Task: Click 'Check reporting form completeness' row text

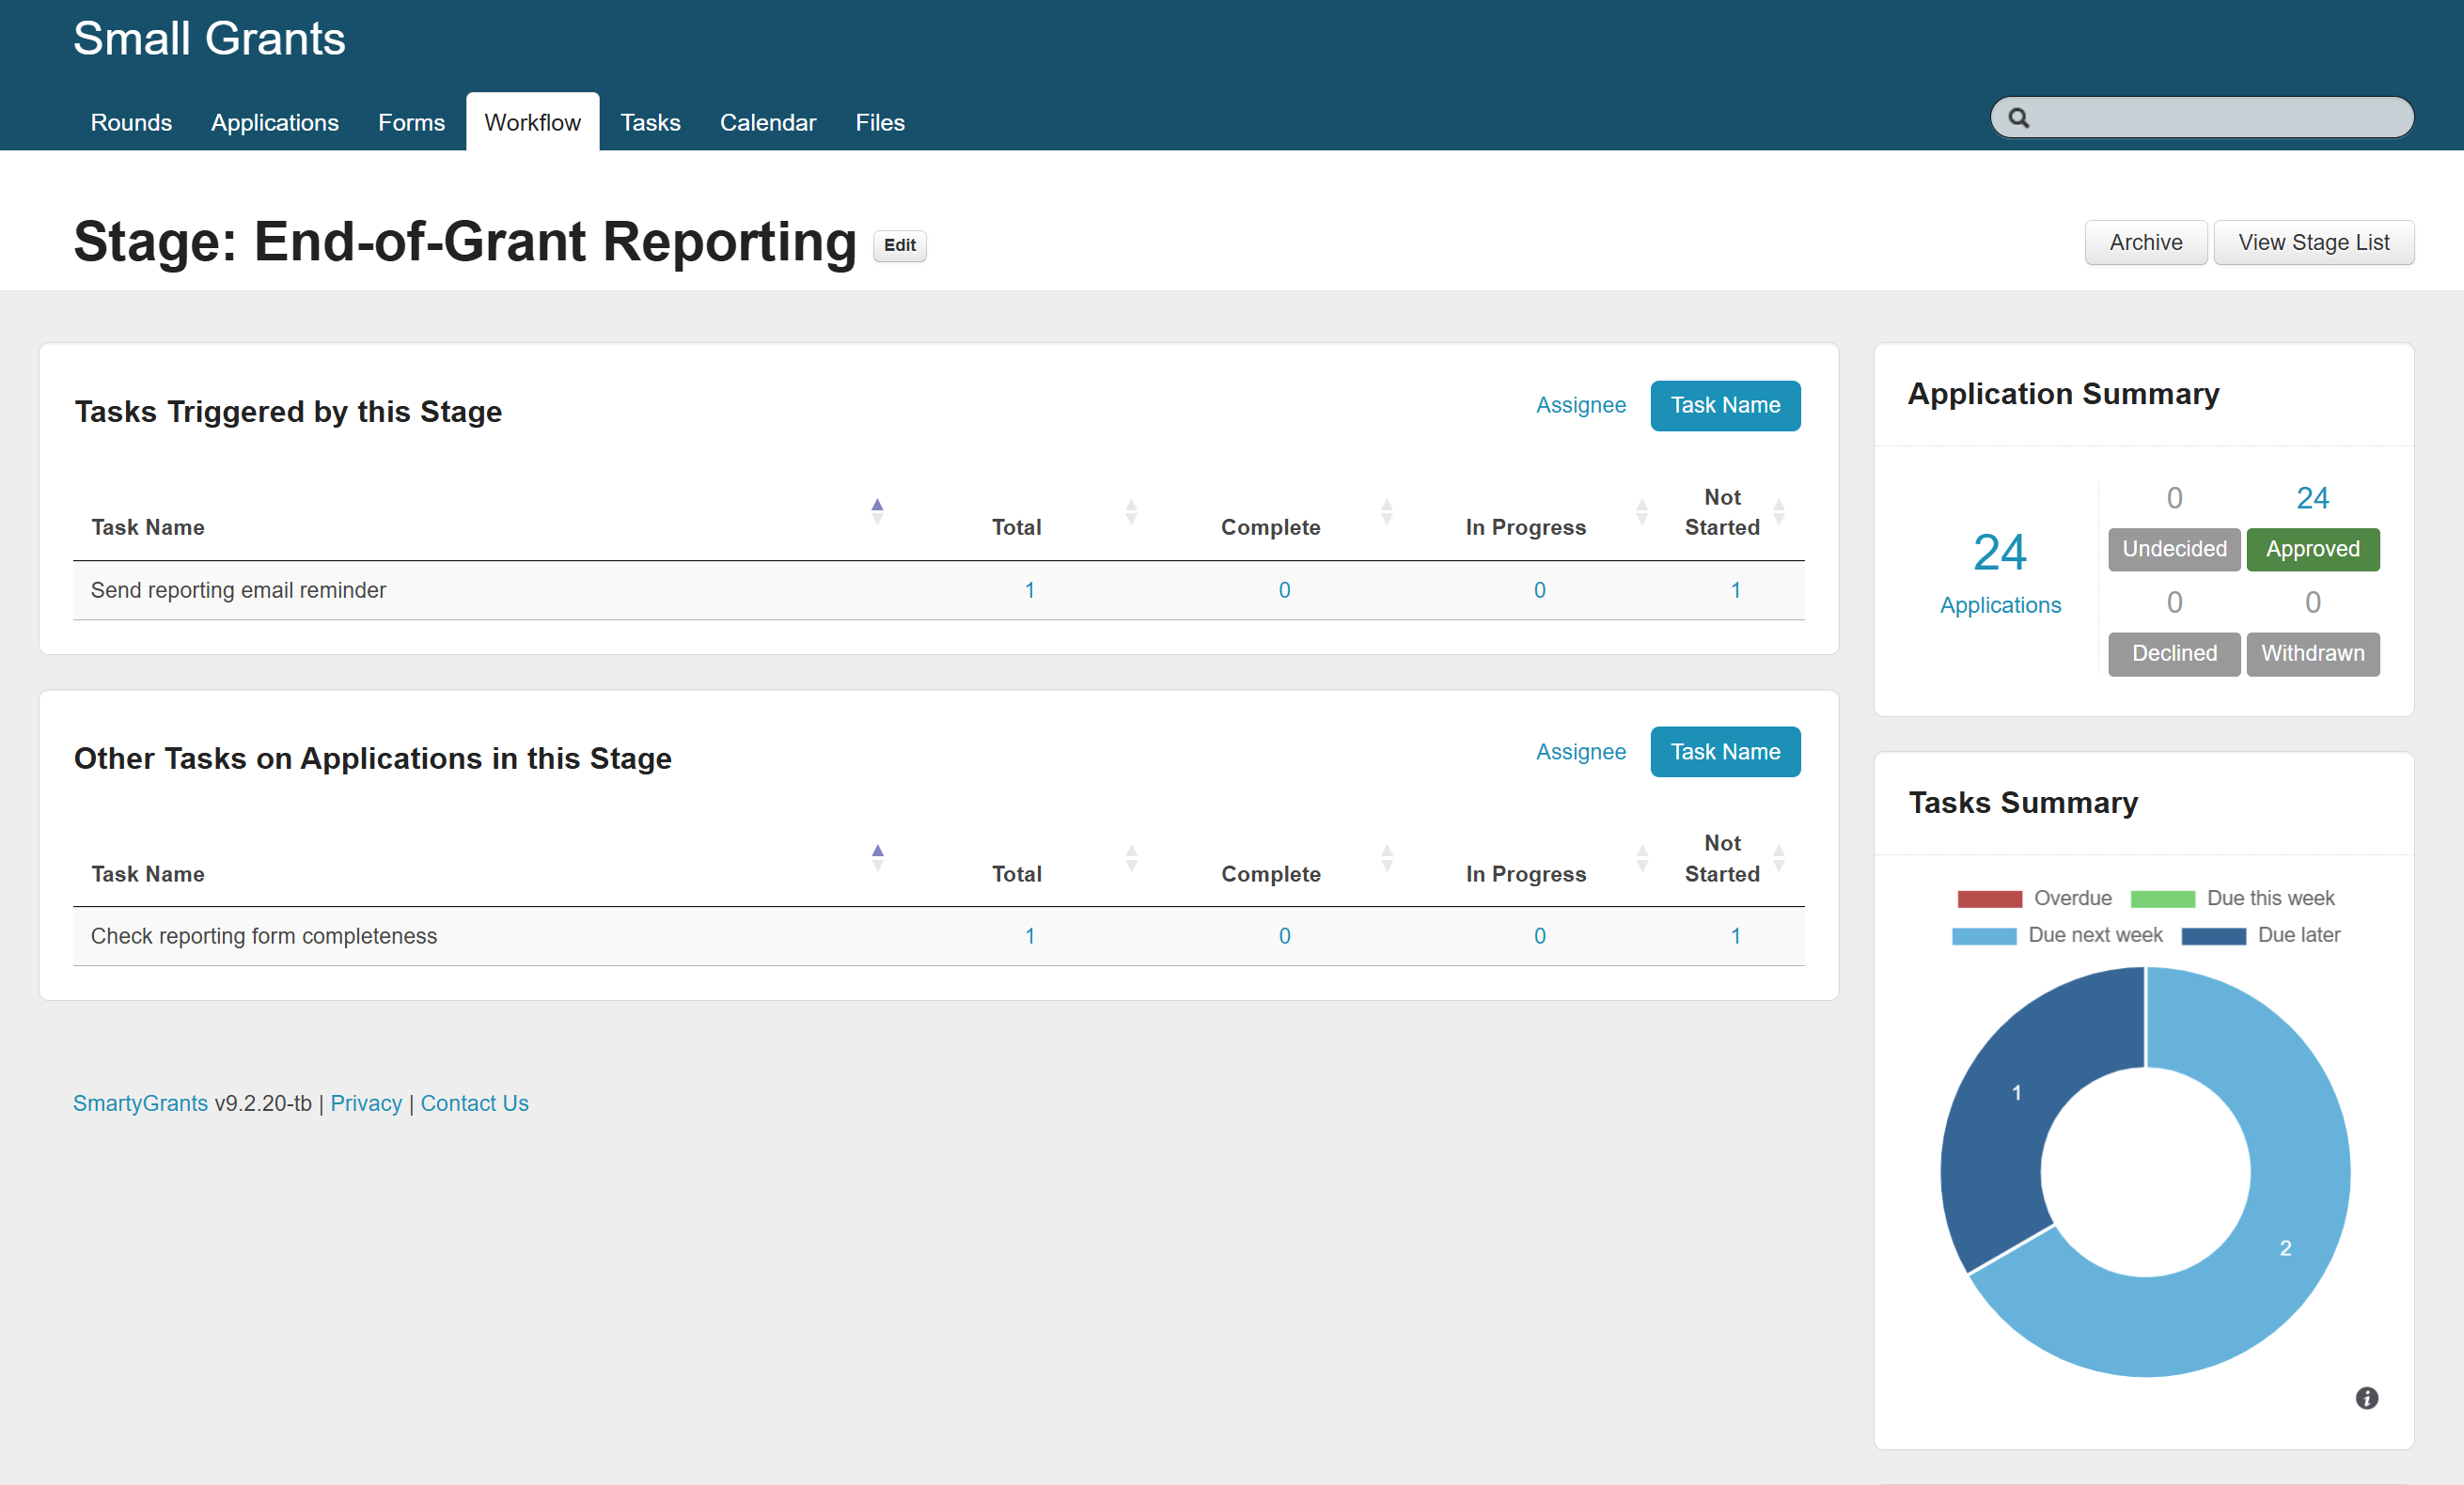Action: tap(264, 936)
